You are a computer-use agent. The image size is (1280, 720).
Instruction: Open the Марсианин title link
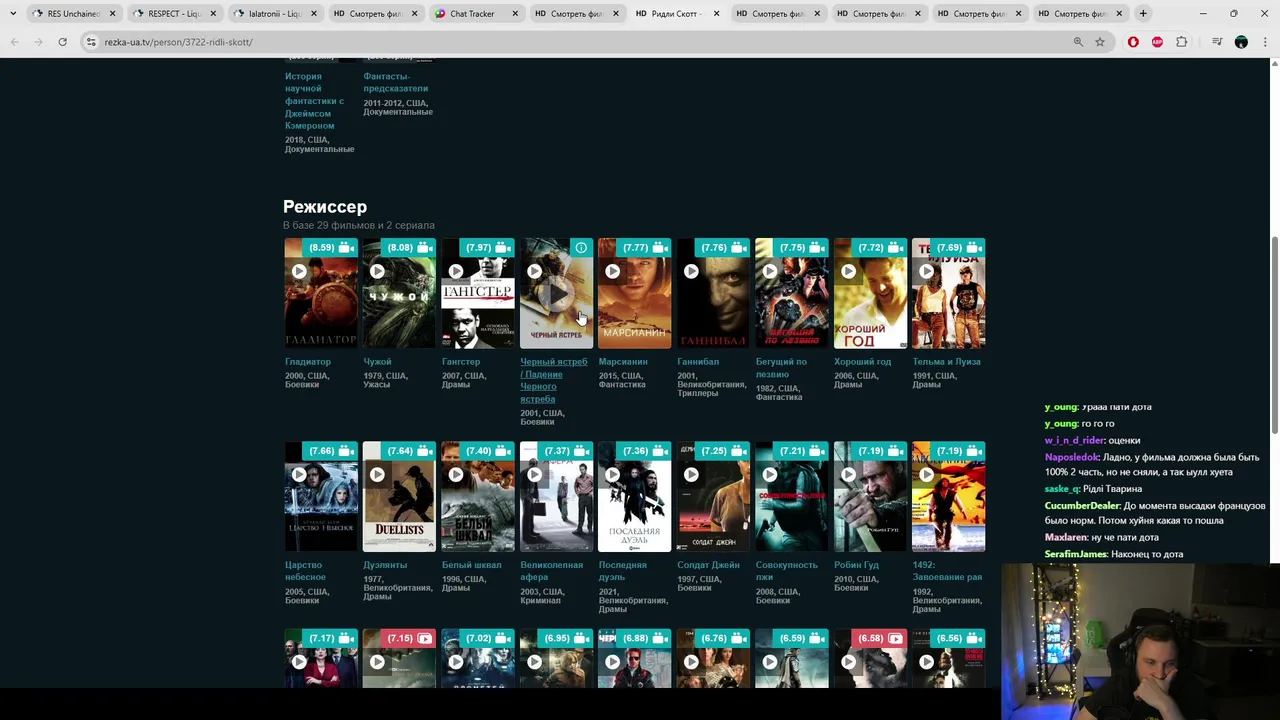[623, 362]
